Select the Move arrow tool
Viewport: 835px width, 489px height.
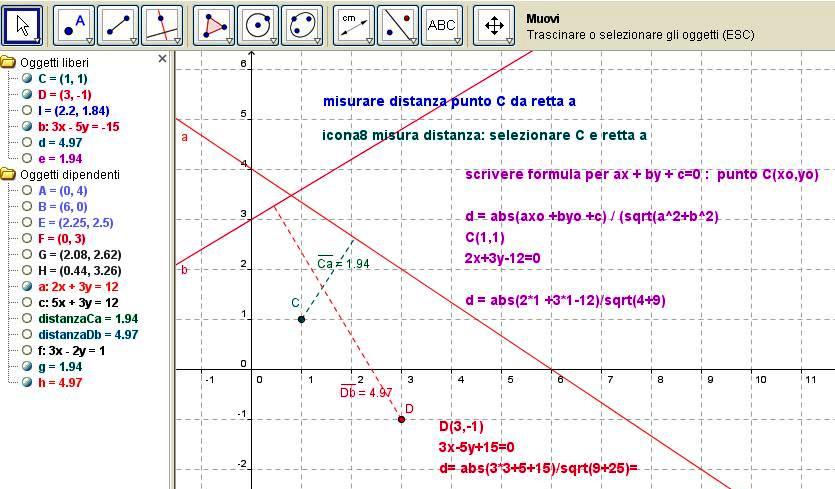click(22, 25)
